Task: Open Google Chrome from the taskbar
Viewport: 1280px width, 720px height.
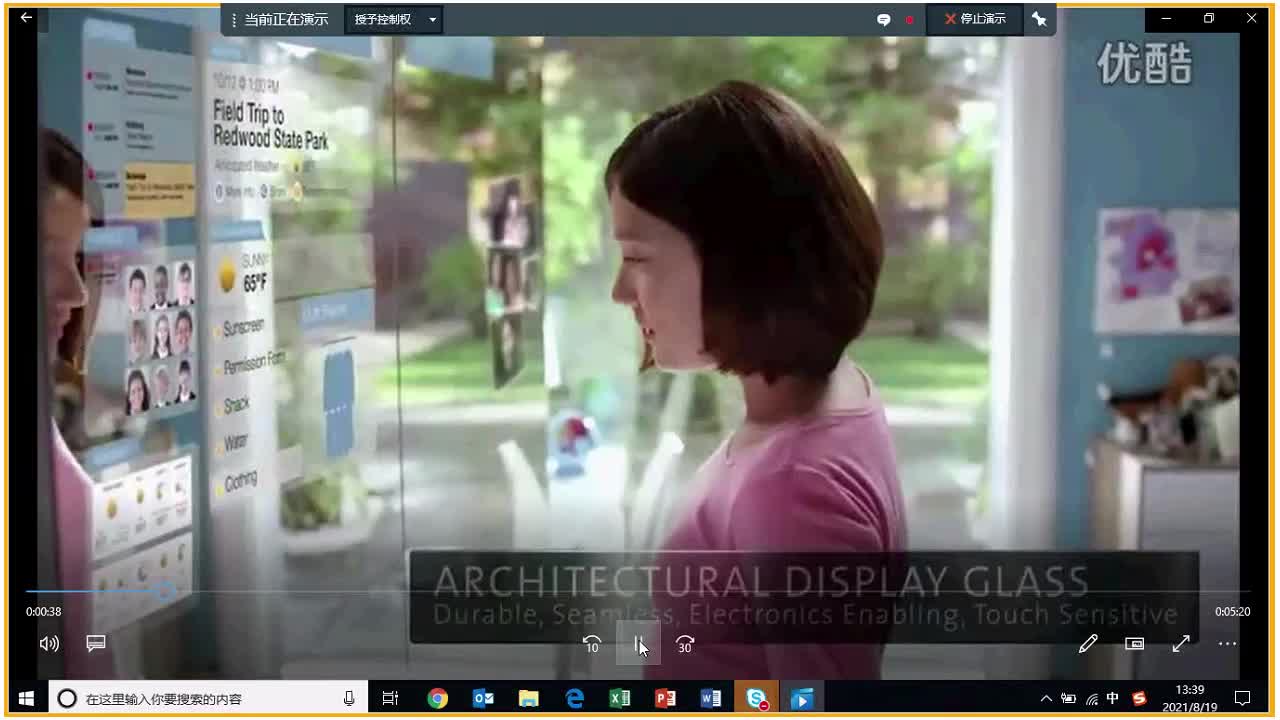Action: pyautogui.click(x=437, y=699)
